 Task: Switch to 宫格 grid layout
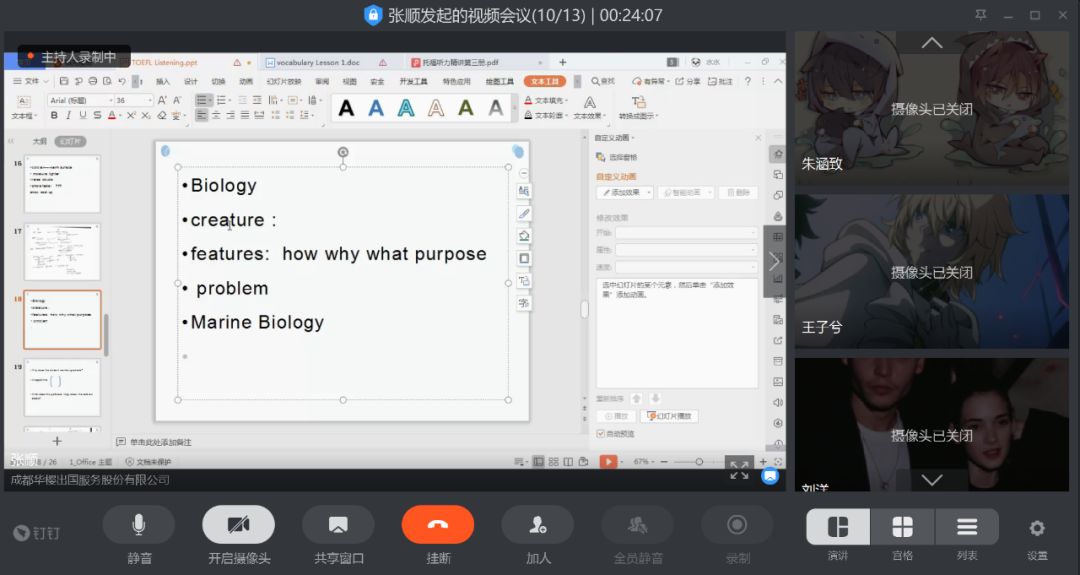902,527
